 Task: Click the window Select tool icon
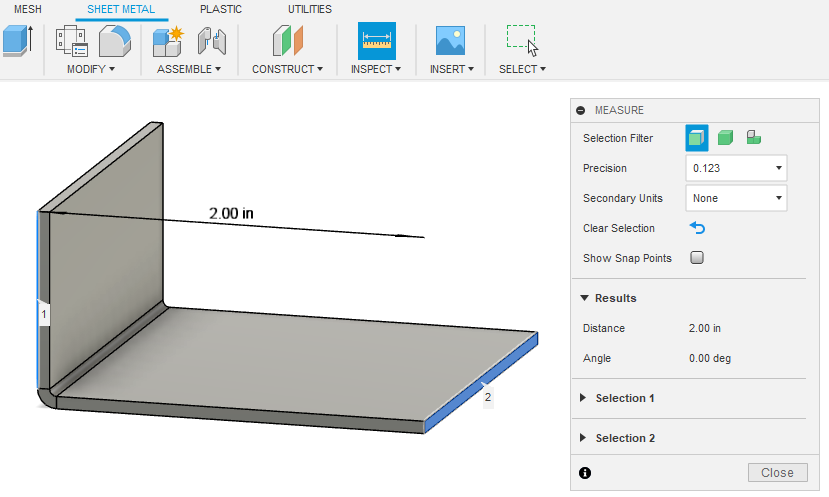(x=521, y=41)
